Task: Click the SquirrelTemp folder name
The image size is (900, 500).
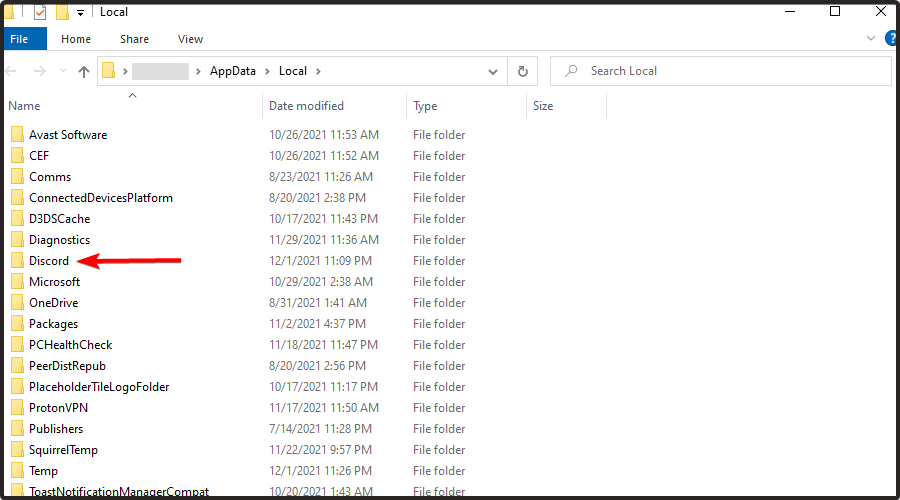Action: coord(63,450)
